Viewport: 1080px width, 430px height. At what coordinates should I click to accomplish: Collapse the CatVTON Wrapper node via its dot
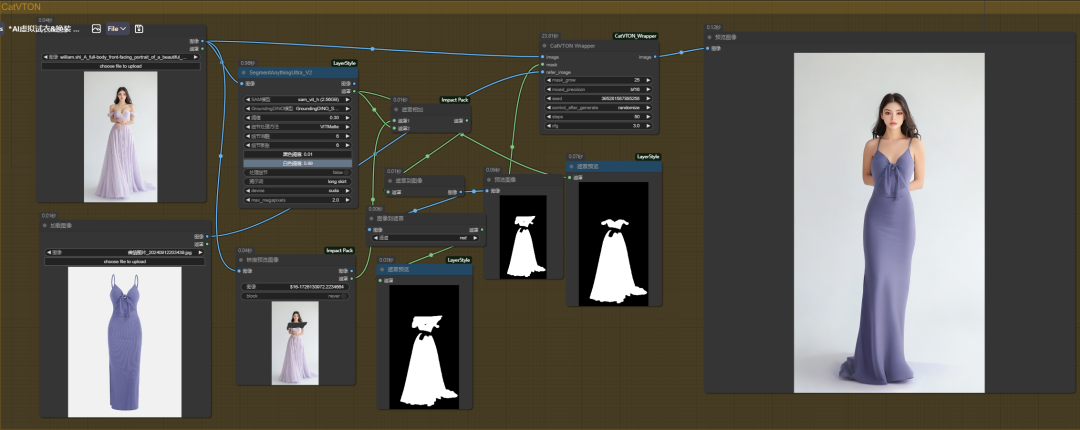(545, 45)
